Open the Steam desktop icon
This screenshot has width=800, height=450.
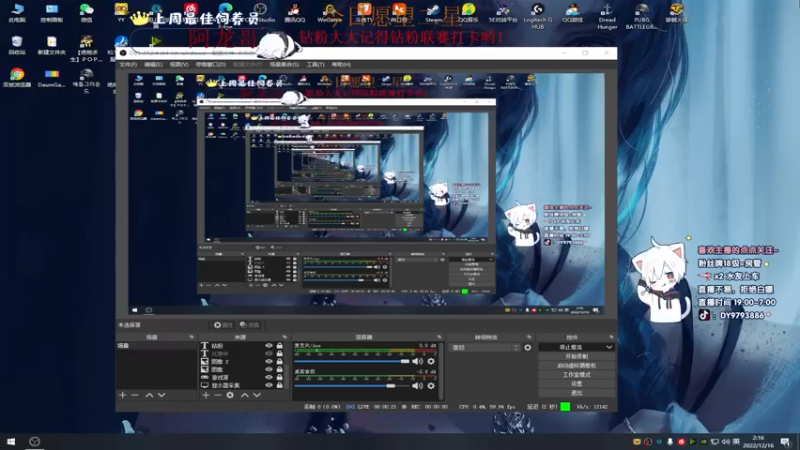(433, 13)
